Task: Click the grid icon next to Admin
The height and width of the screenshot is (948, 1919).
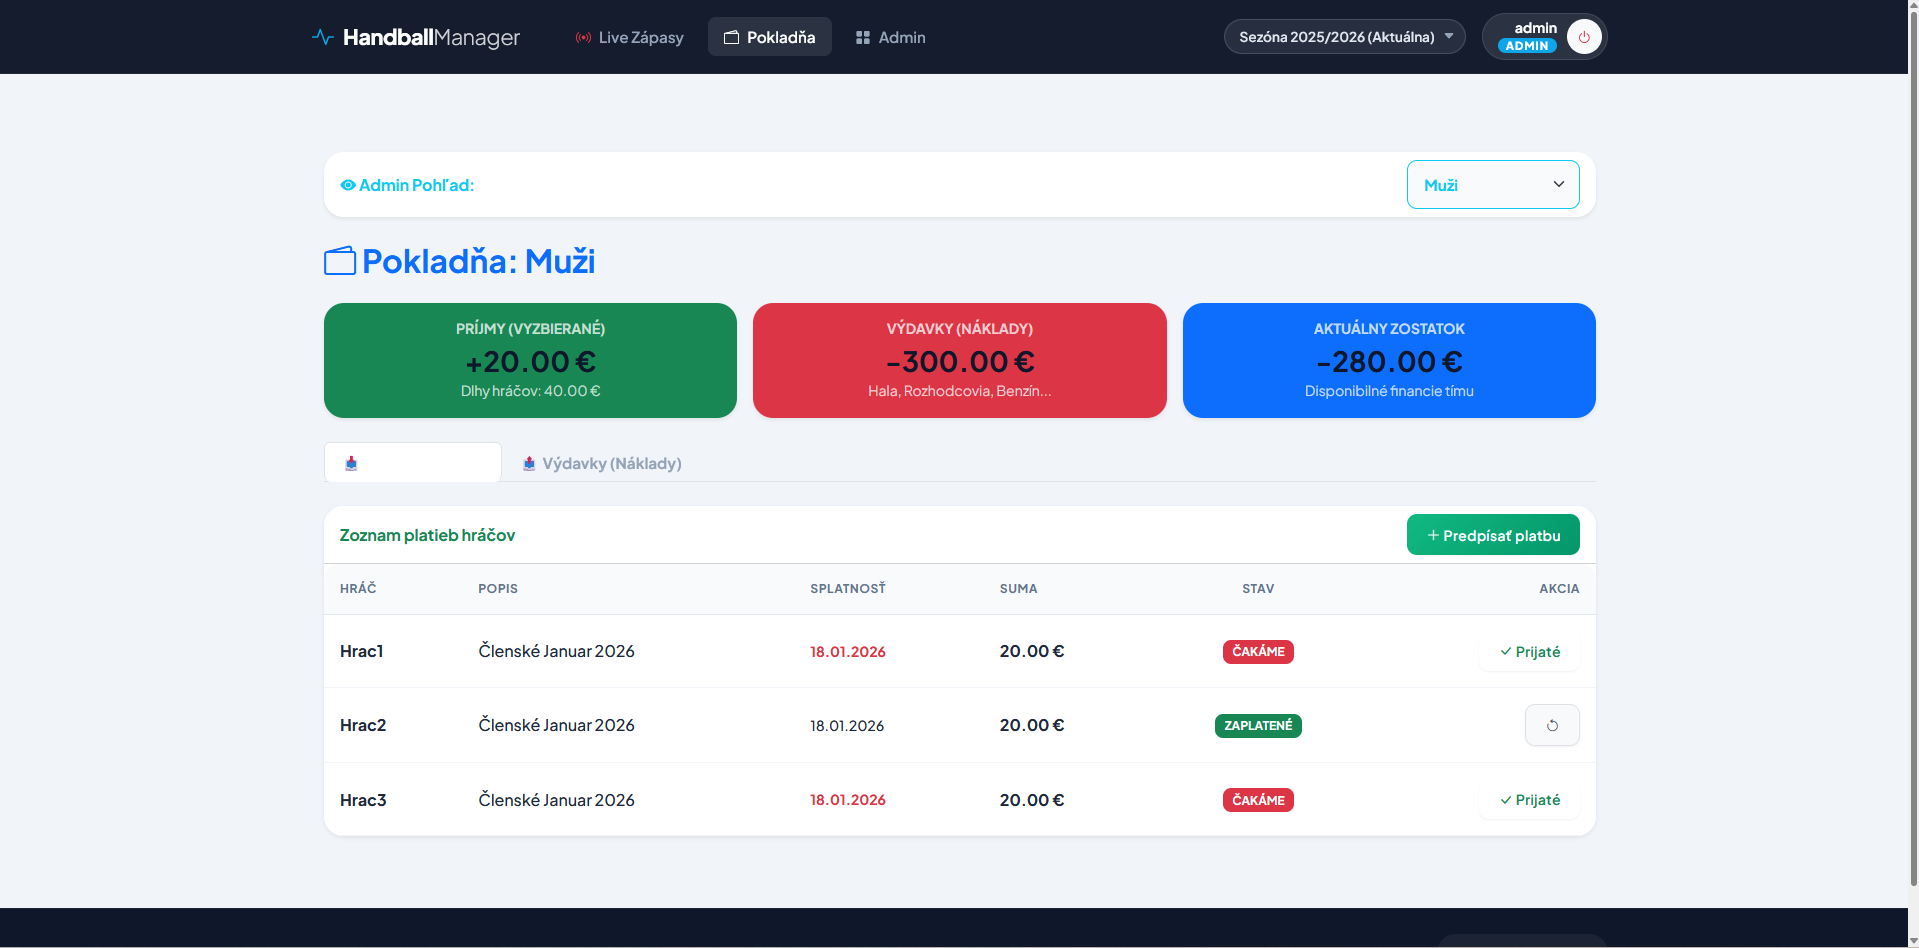Action: 862,37
